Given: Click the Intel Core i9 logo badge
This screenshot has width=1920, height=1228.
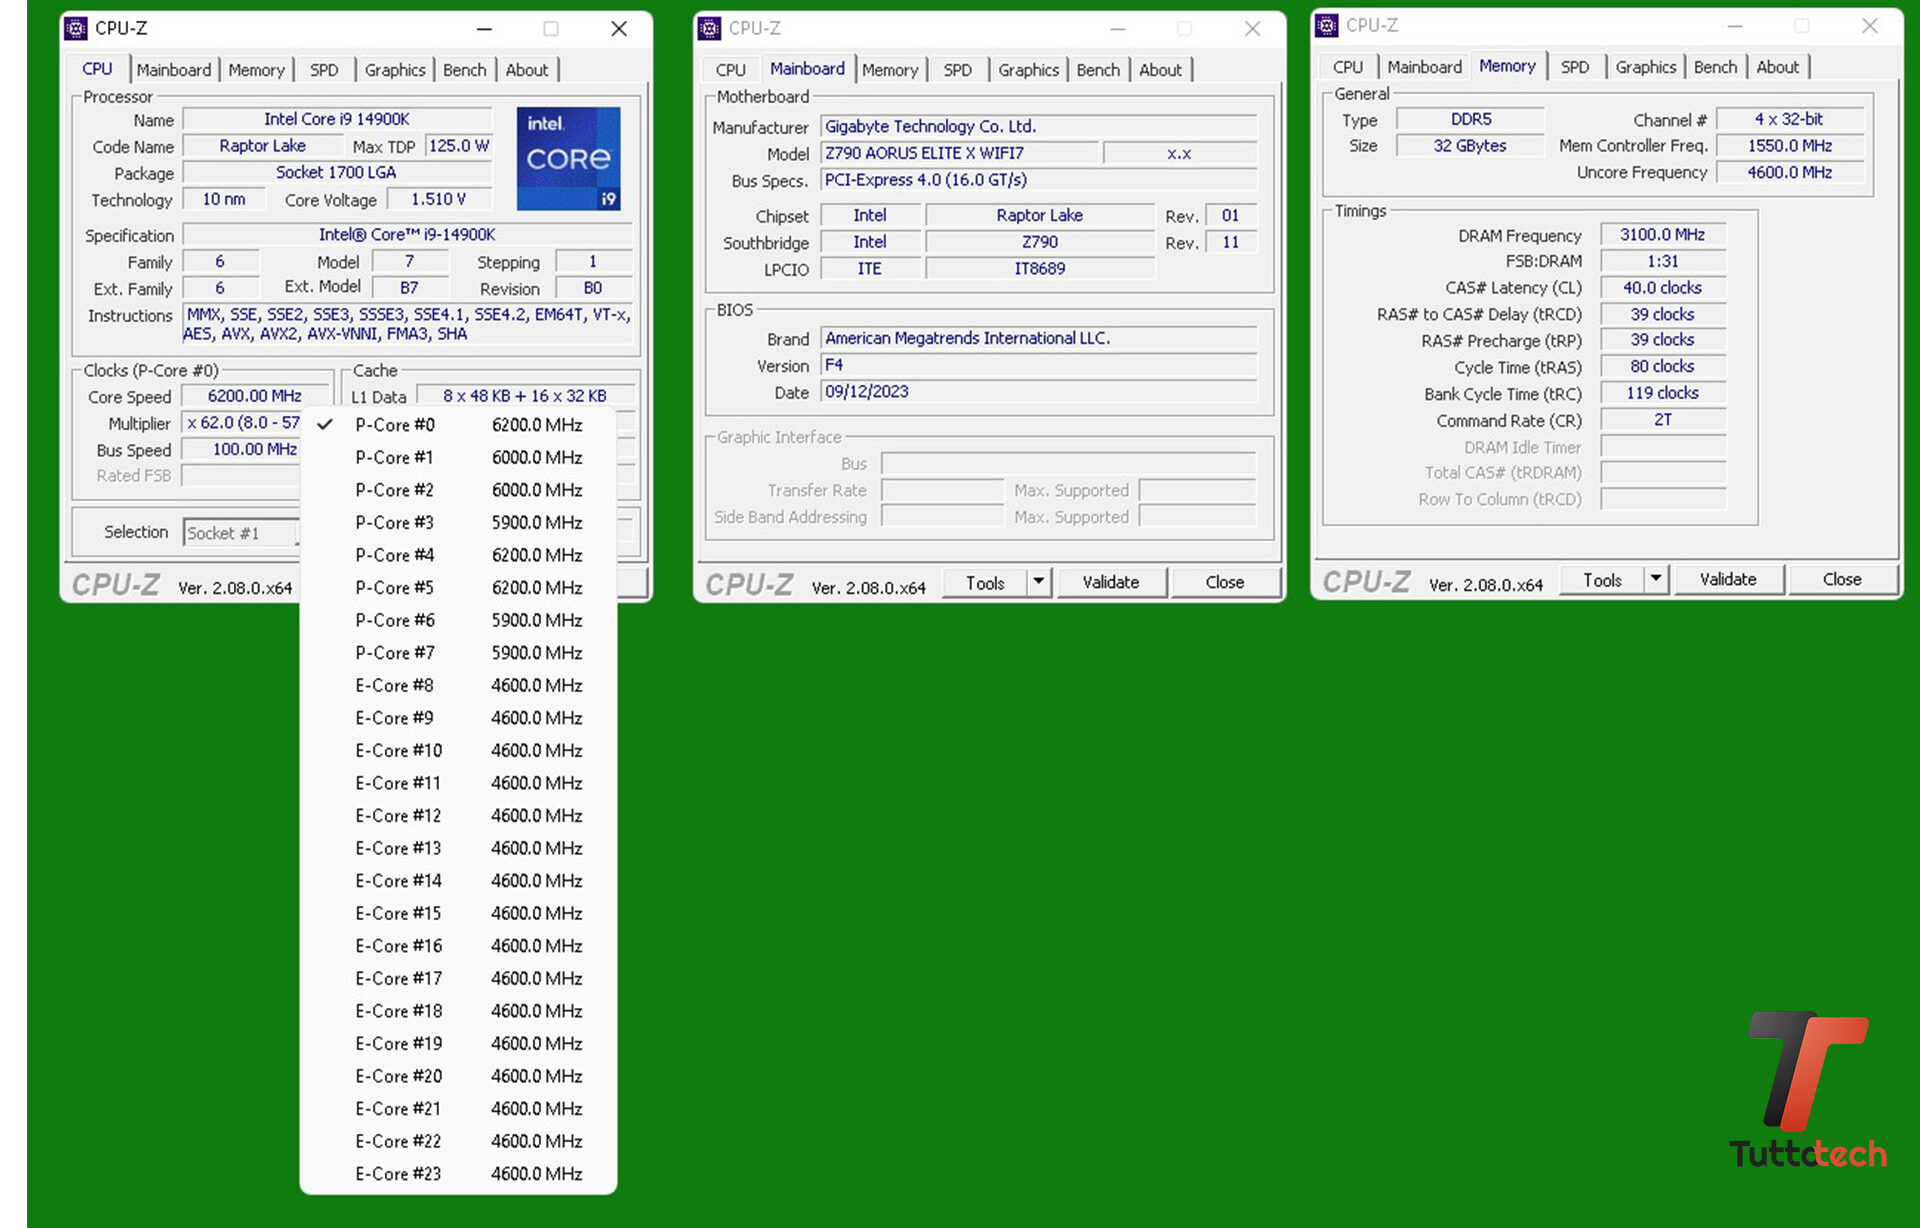Looking at the screenshot, I should click(568, 158).
